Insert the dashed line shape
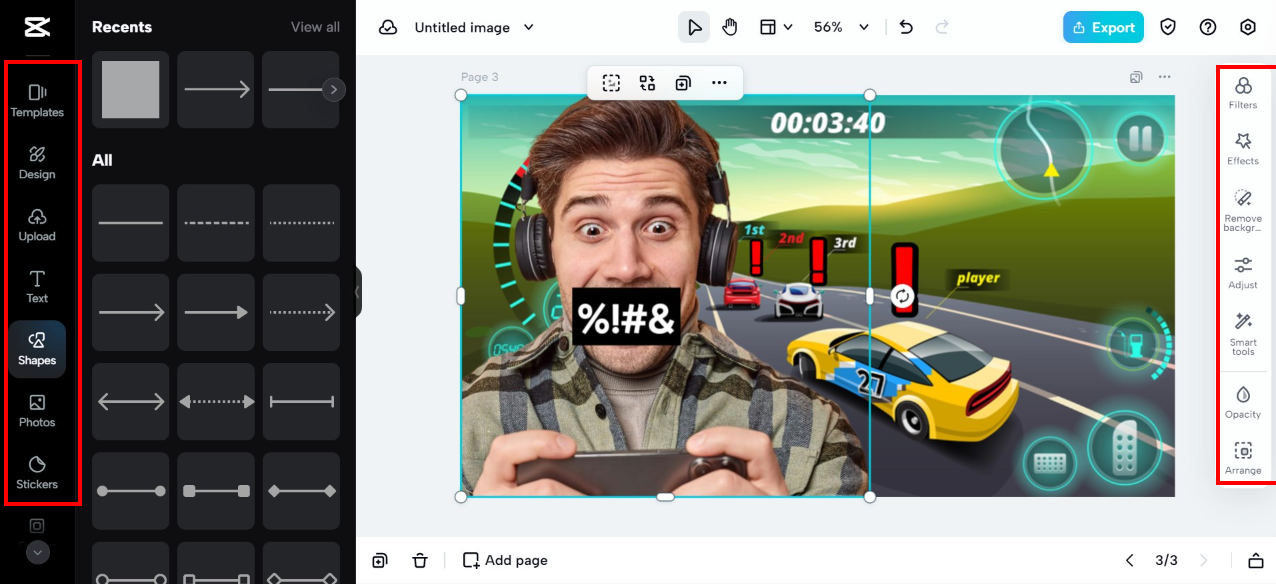The width and height of the screenshot is (1276, 584). coord(216,222)
